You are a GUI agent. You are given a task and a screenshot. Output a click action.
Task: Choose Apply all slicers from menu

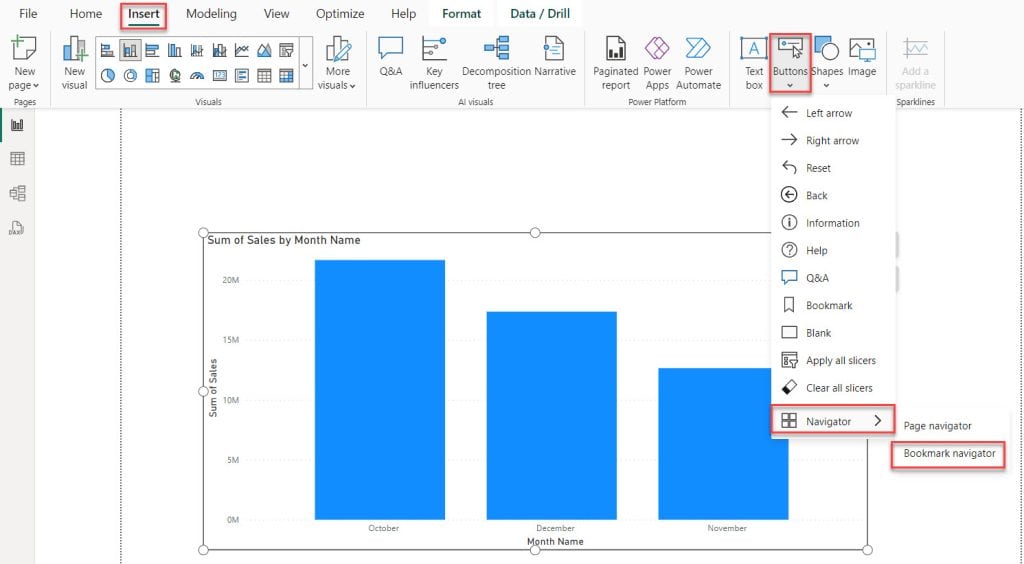pos(833,360)
